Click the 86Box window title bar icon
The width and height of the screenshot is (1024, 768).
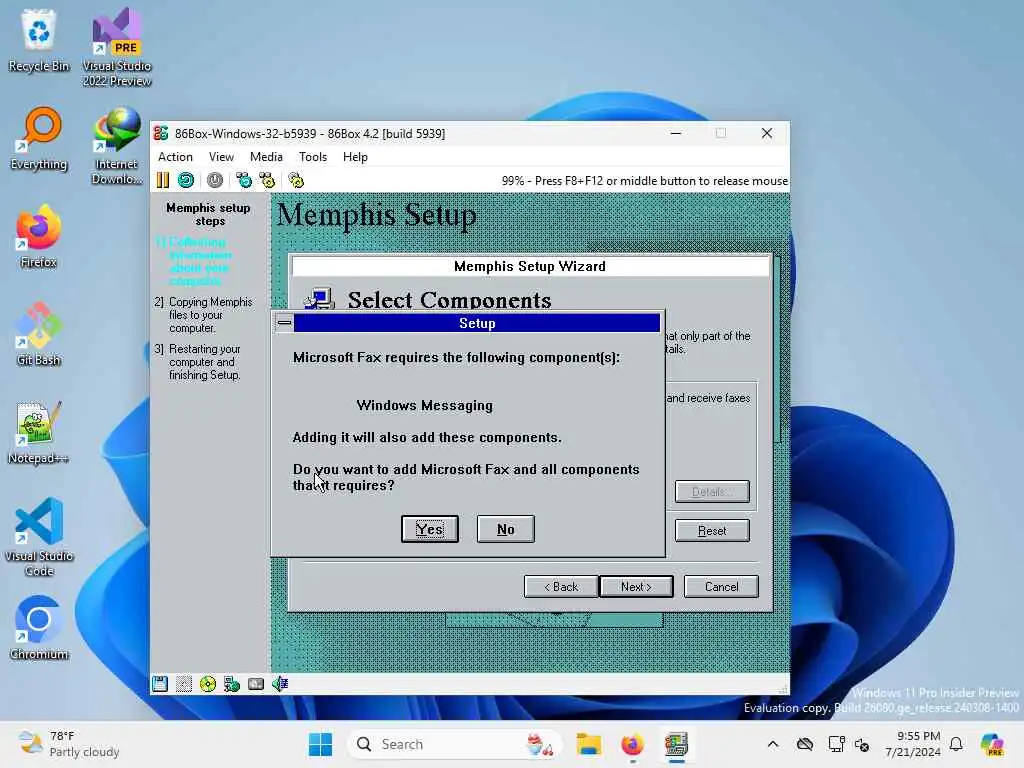tap(161, 133)
